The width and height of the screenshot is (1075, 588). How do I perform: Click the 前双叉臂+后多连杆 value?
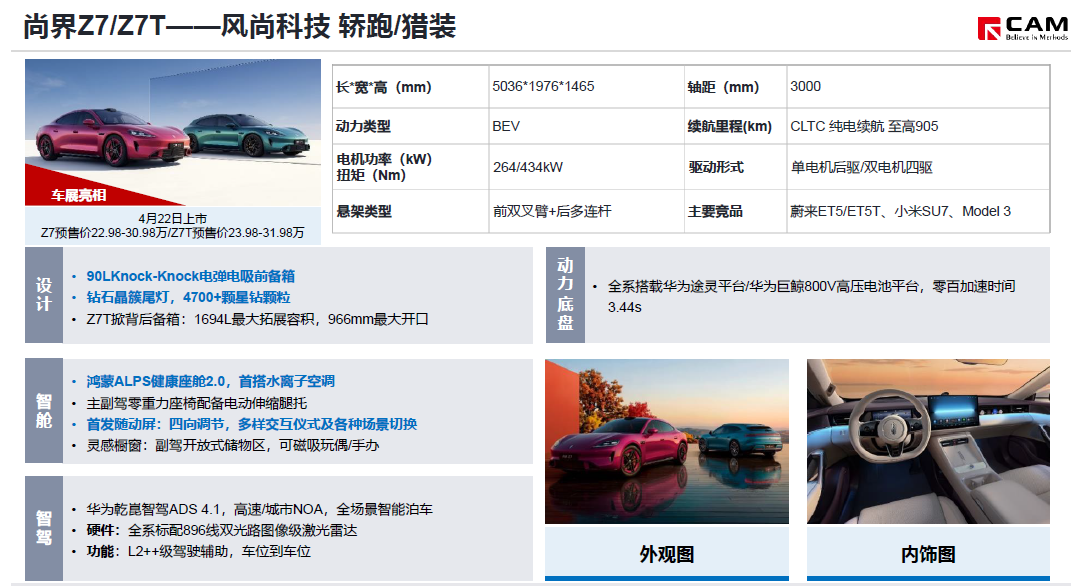[x=552, y=211]
